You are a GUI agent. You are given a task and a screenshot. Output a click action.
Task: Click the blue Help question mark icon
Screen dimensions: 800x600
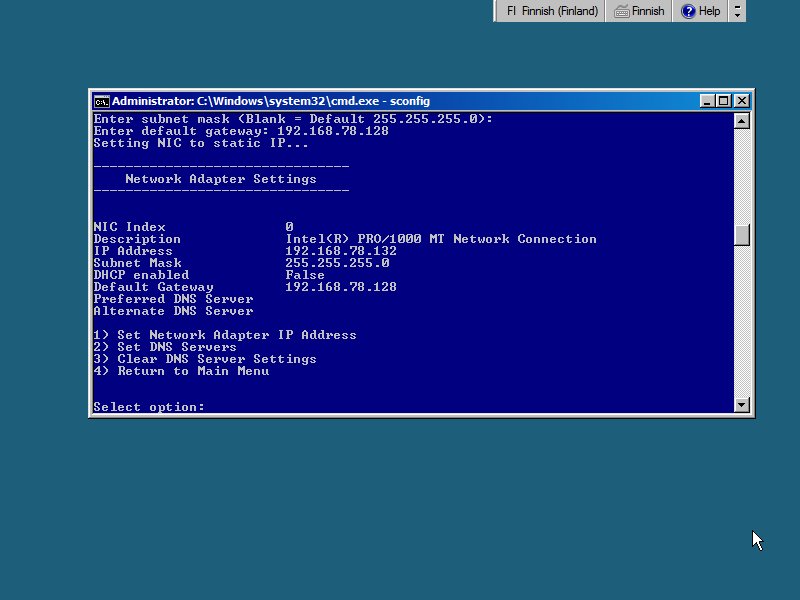click(x=688, y=11)
